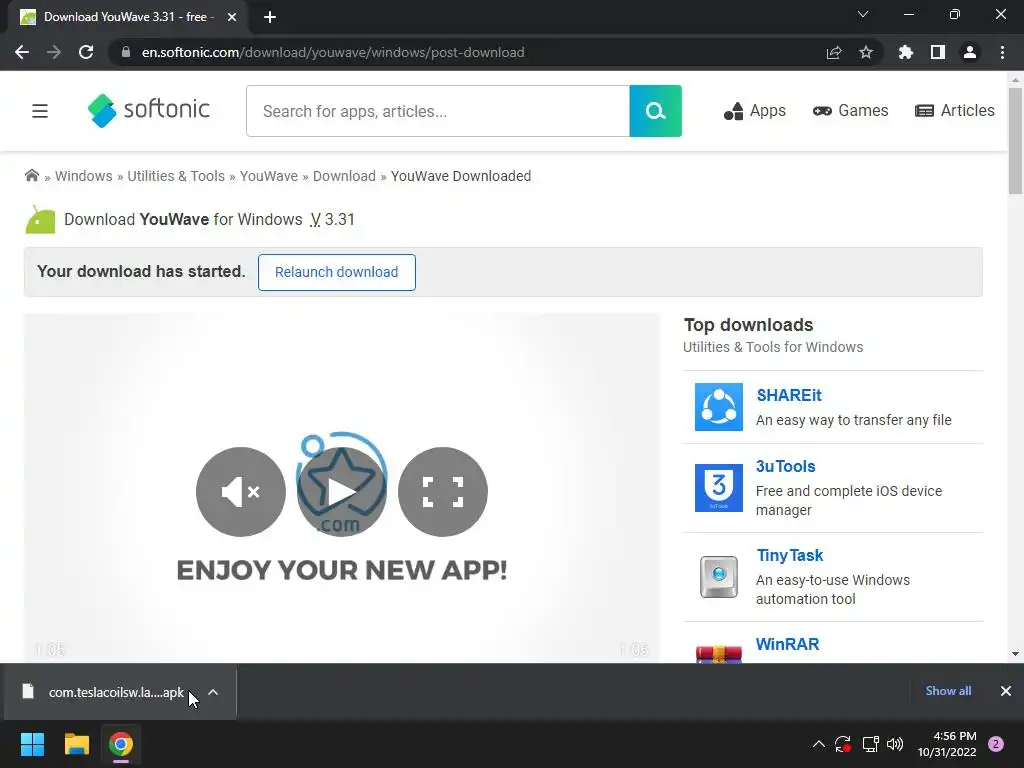1024x768 pixels.
Task: Select the Download YouWave 3.31 tab
Action: pyautogui.click(x=127, y=17)
